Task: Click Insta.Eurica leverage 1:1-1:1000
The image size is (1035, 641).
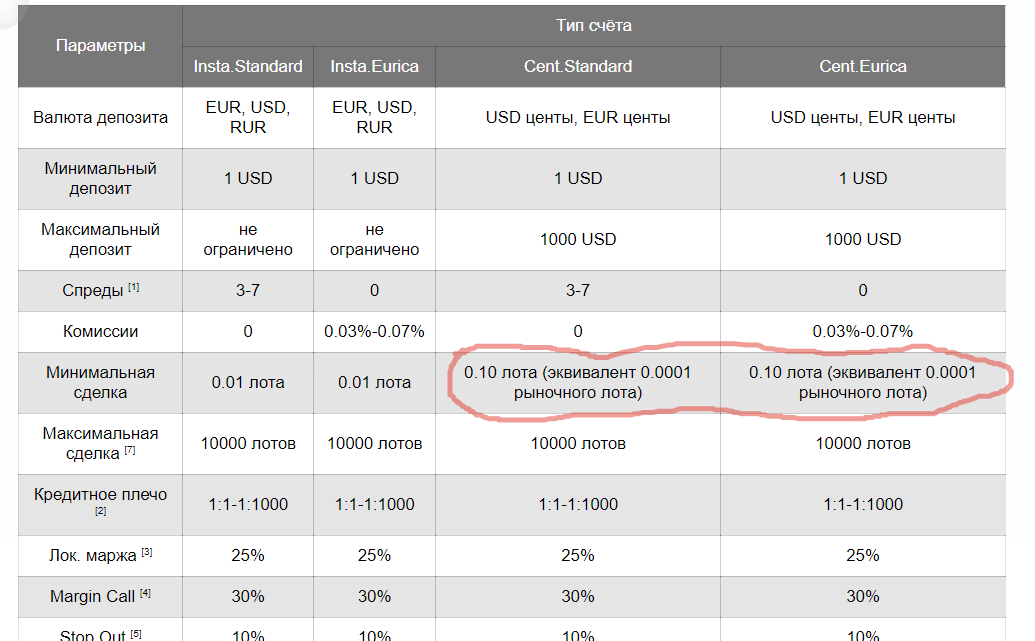Action: 374,504
